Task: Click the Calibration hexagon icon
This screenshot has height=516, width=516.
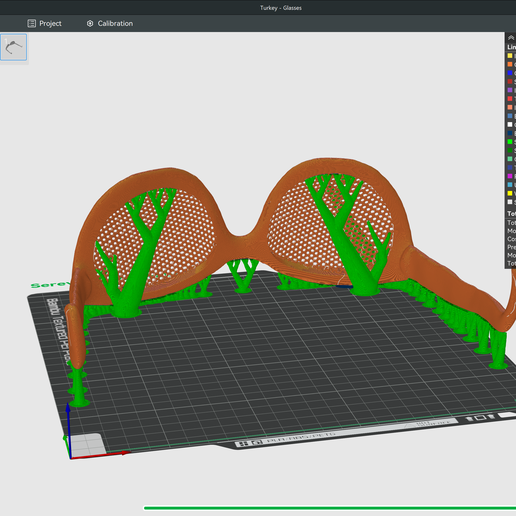Action: click(90, 23)
